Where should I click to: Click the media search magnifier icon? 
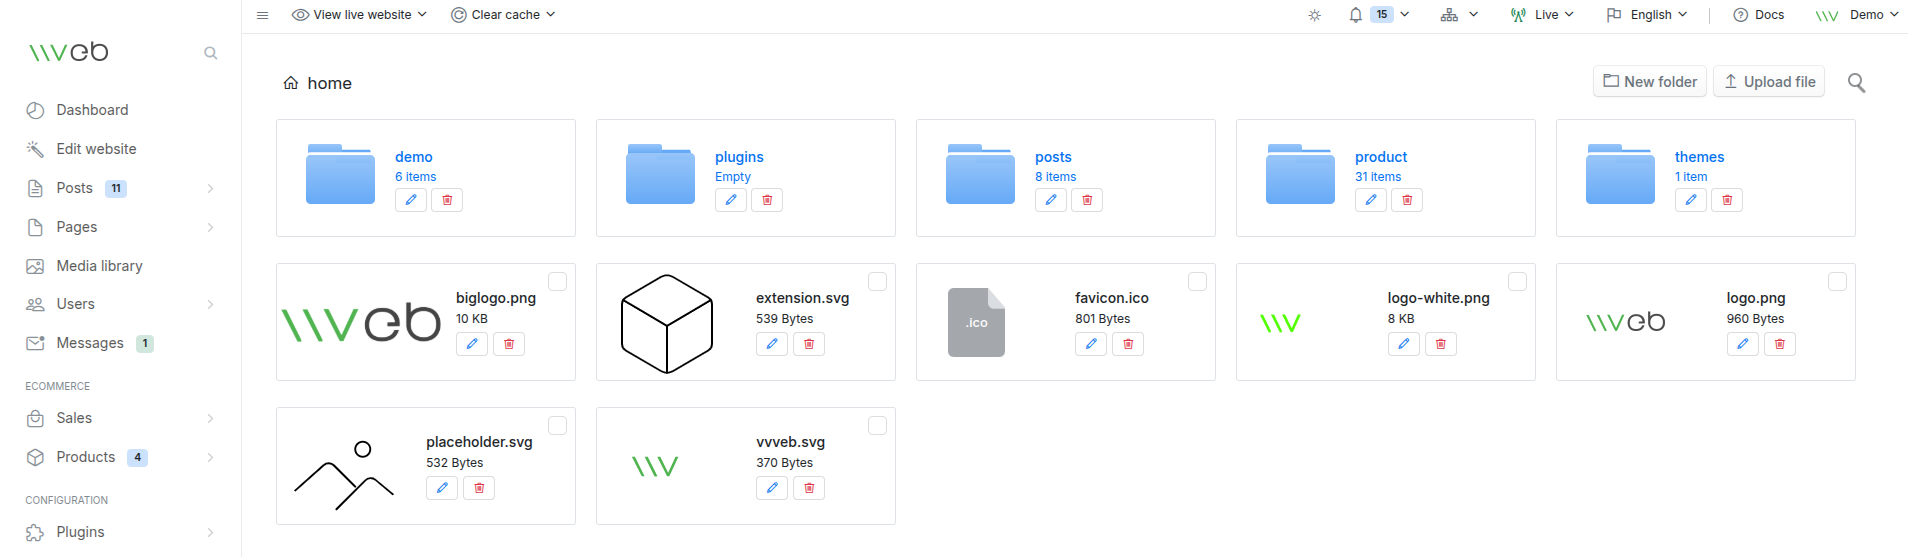(1856, 83)
